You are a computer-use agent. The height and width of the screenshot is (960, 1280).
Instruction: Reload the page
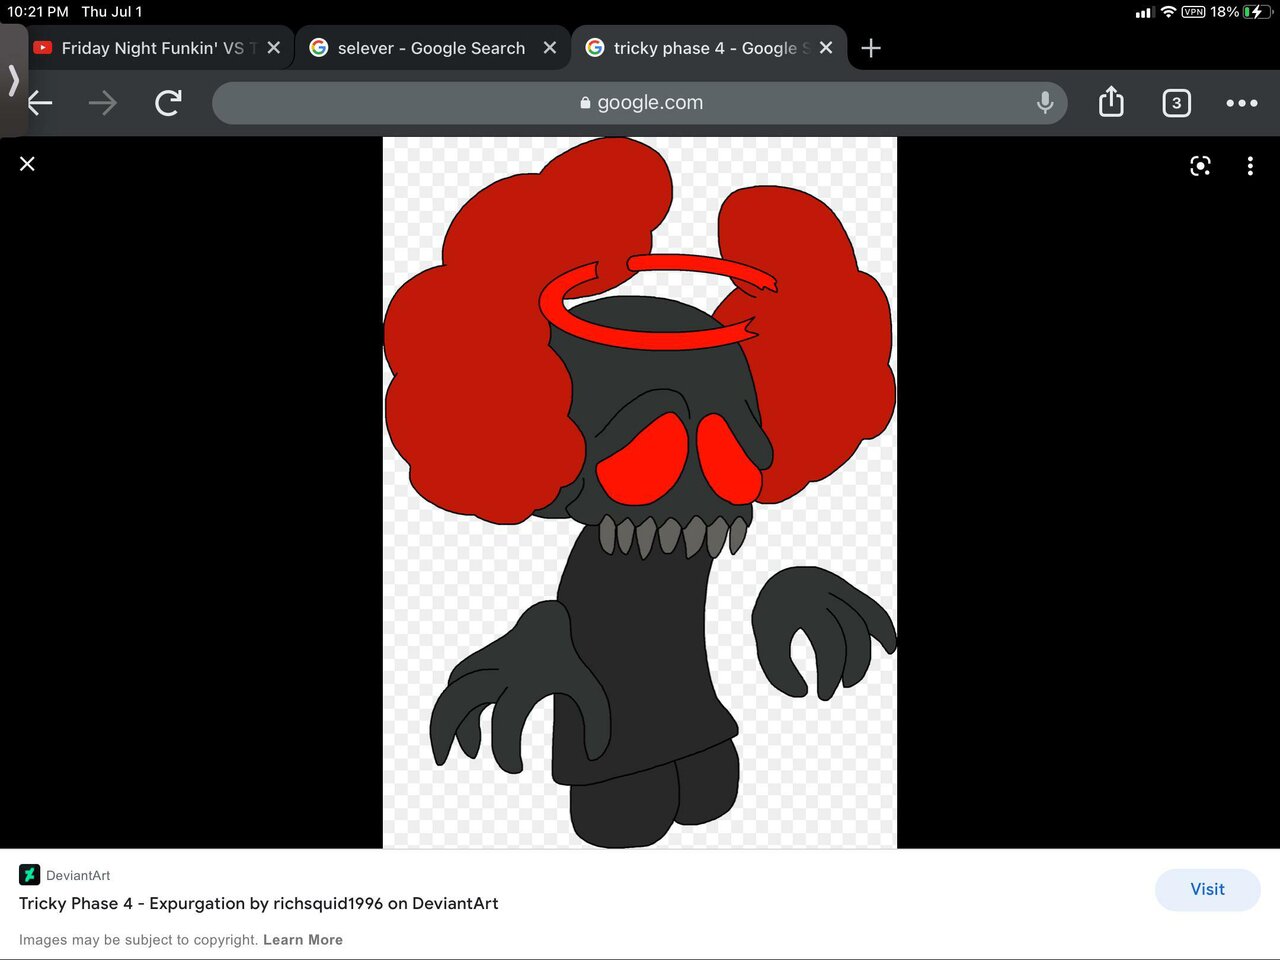168,102
